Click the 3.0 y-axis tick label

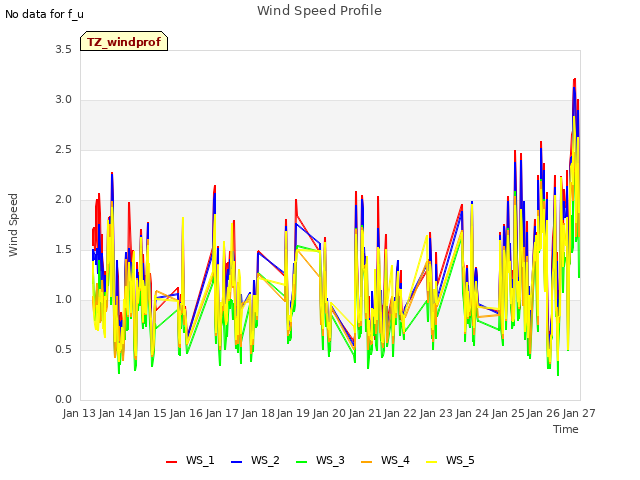[x=63, y=100]
